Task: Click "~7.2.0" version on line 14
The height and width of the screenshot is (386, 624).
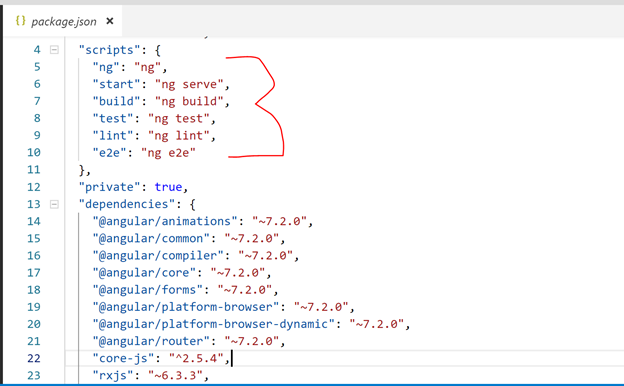Action: tap(279, 221)
